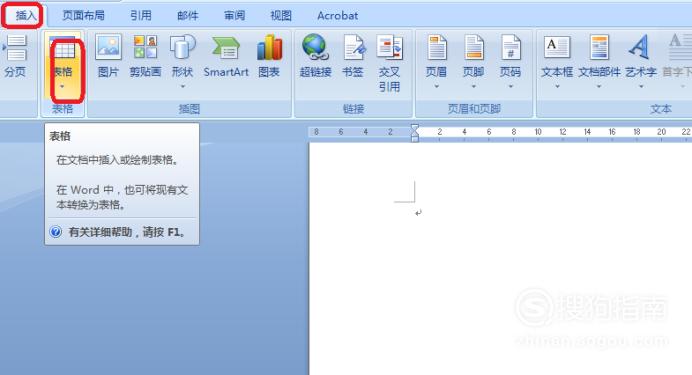This screenshot has height=375, width=692.
Task: Open the 剪贴画 clip art tool
Action: tap(145, 56)
